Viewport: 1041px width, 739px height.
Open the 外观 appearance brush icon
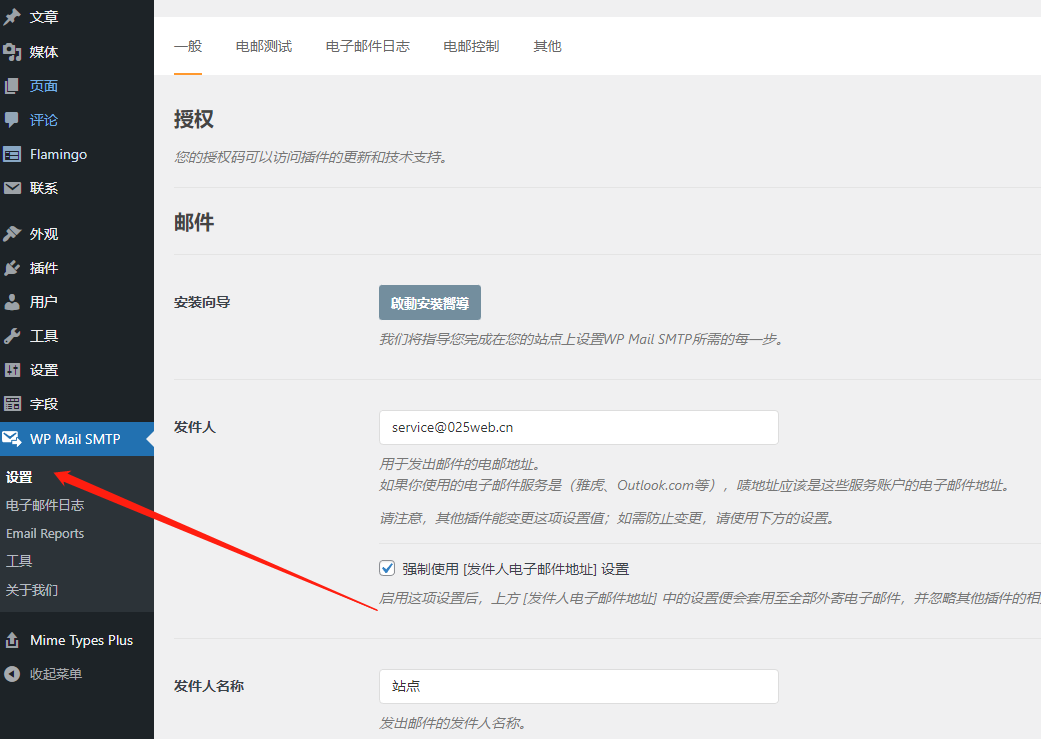12,234
